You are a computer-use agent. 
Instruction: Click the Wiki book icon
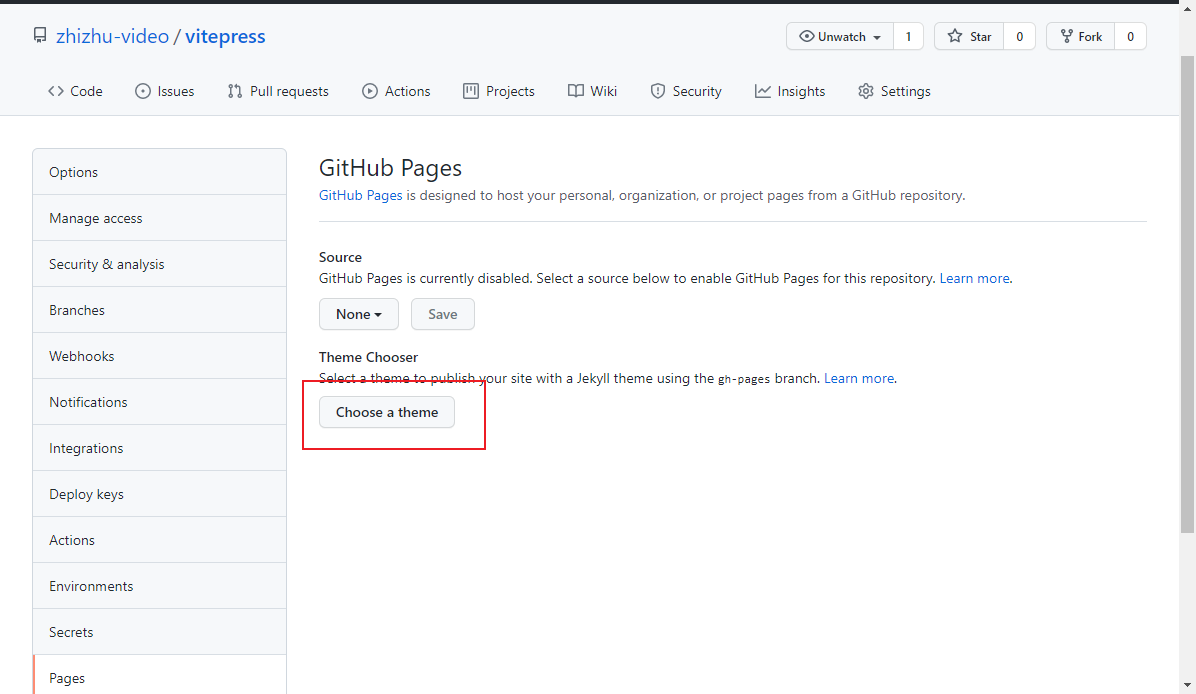tap(576, 92)
